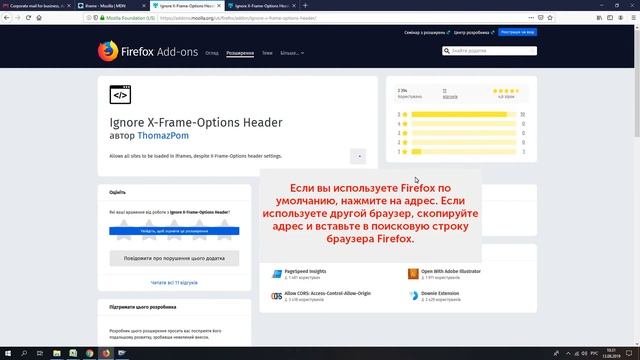Expand the add-on description toggle
The height and width of the screenshot is (360, 640).
[x=358, y=156]
